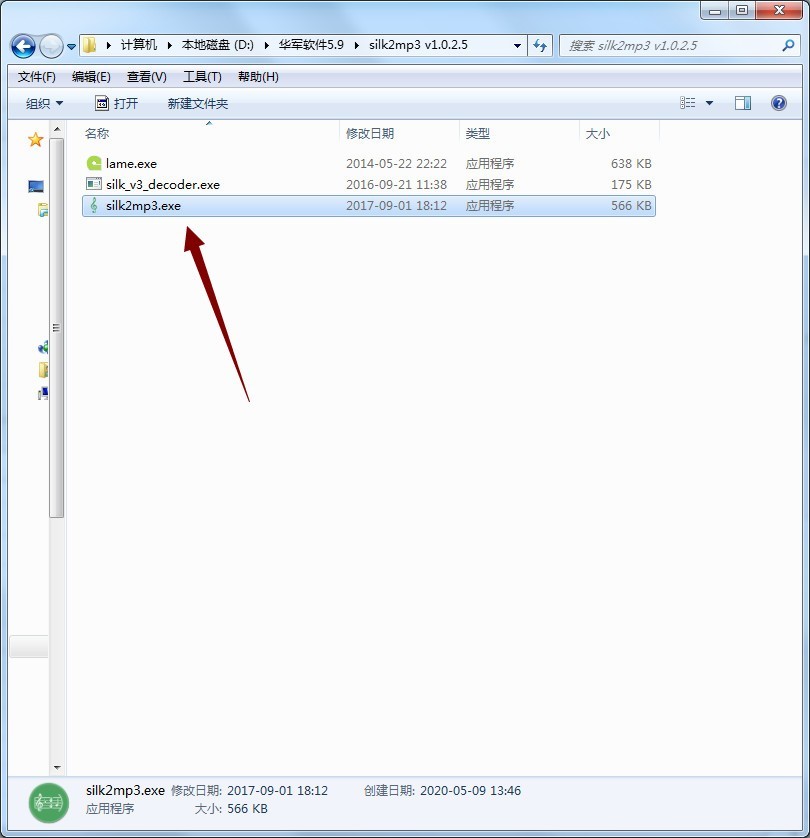Refresh the folder with the refresh icon

540,46
